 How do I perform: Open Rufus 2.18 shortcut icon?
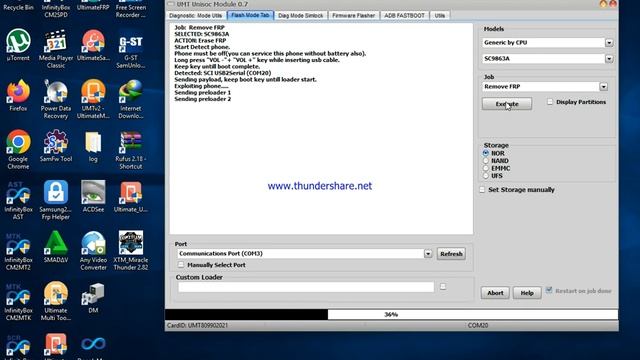(x=131, y=149)
